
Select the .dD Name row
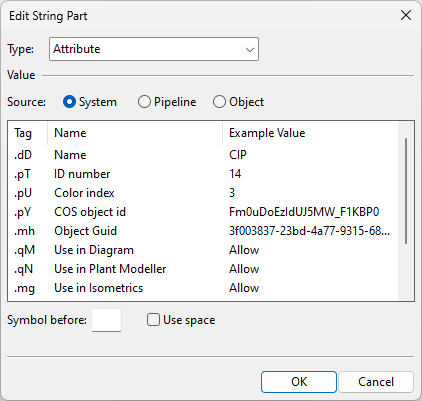203,155
